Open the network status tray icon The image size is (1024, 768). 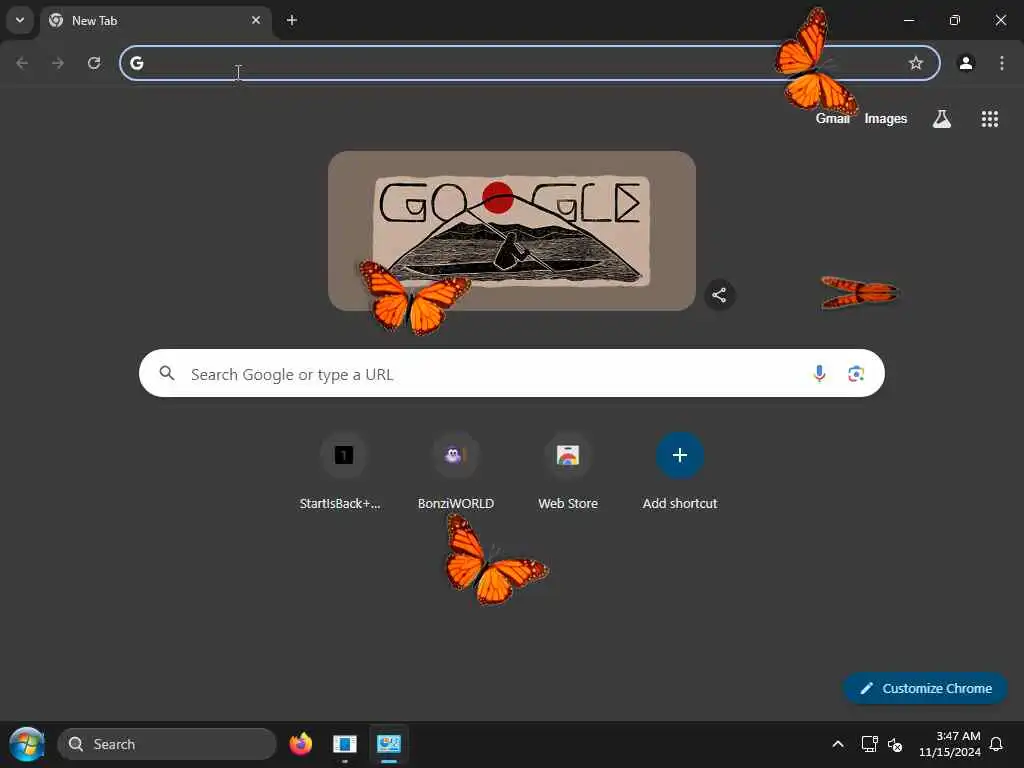click(869, 744)
